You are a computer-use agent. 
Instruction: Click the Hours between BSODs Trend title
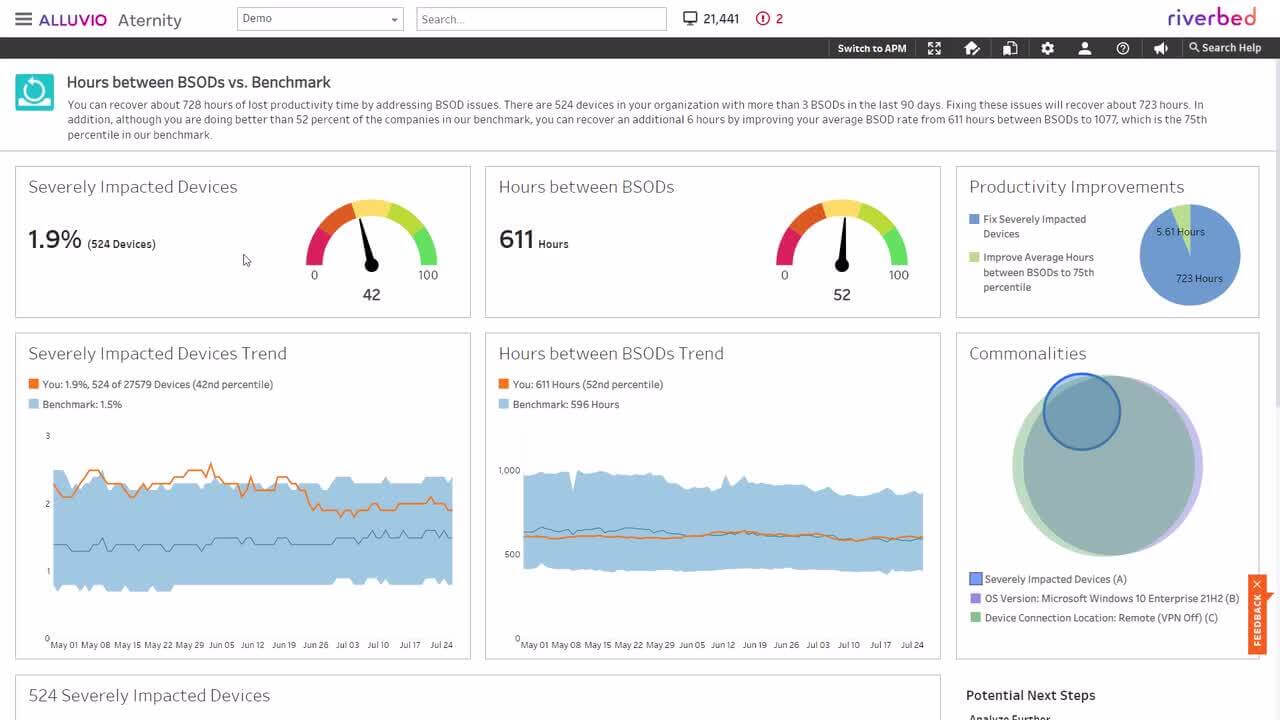pyautogui.click(x=611, y=353)
